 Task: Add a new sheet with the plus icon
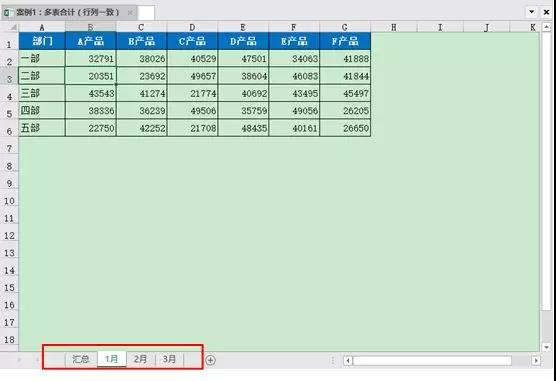click(210, 360)
